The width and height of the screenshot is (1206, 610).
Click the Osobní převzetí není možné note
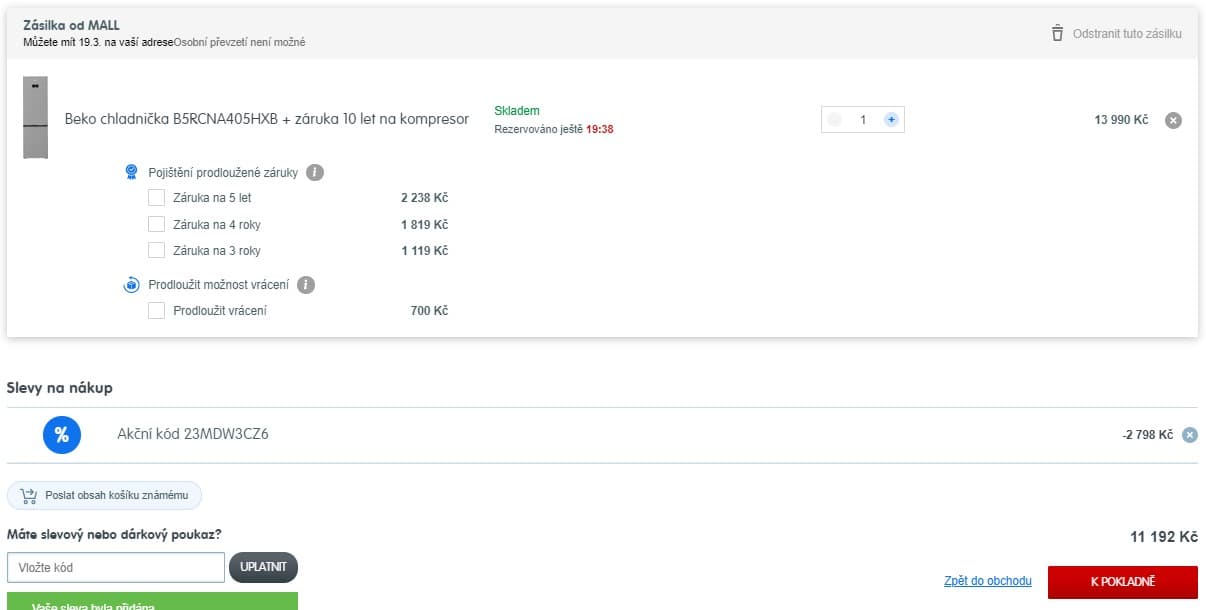(x=240, y=43)
